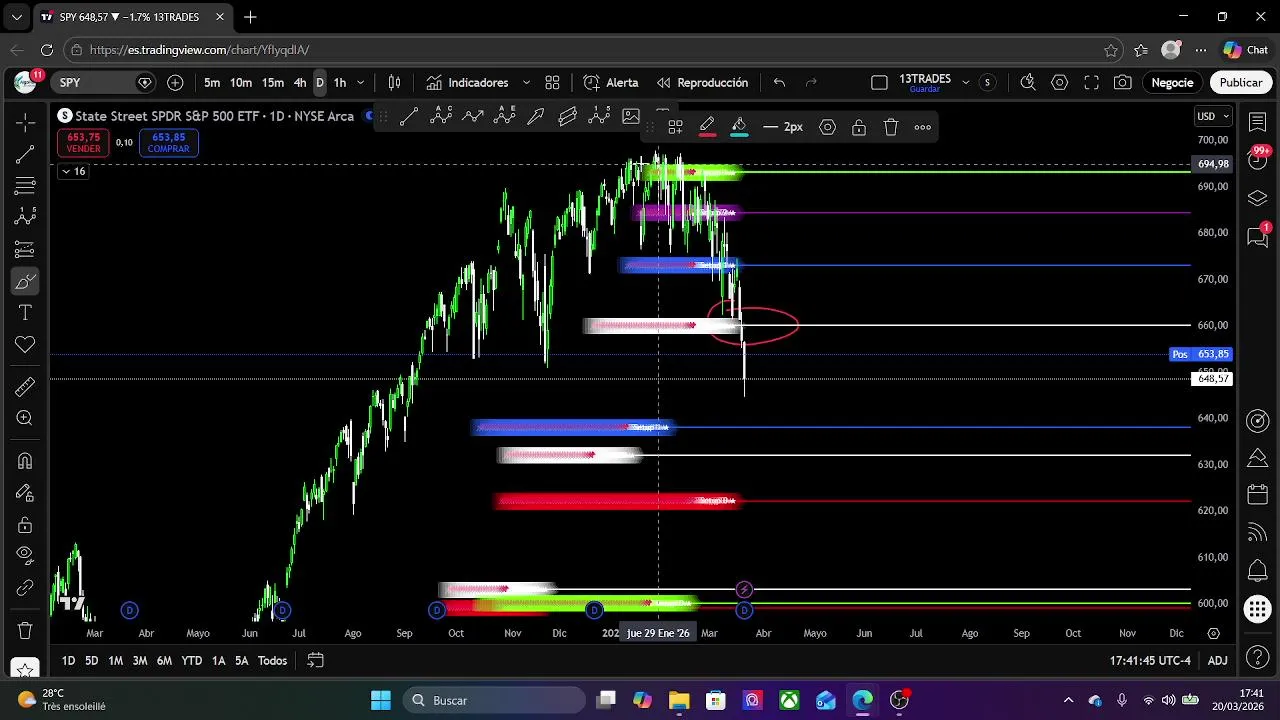Image resolution: width=1280 pixels, height=720 pixels.
Task: Change the brush line color pencil swatch
Action: [x=707, y=127]
